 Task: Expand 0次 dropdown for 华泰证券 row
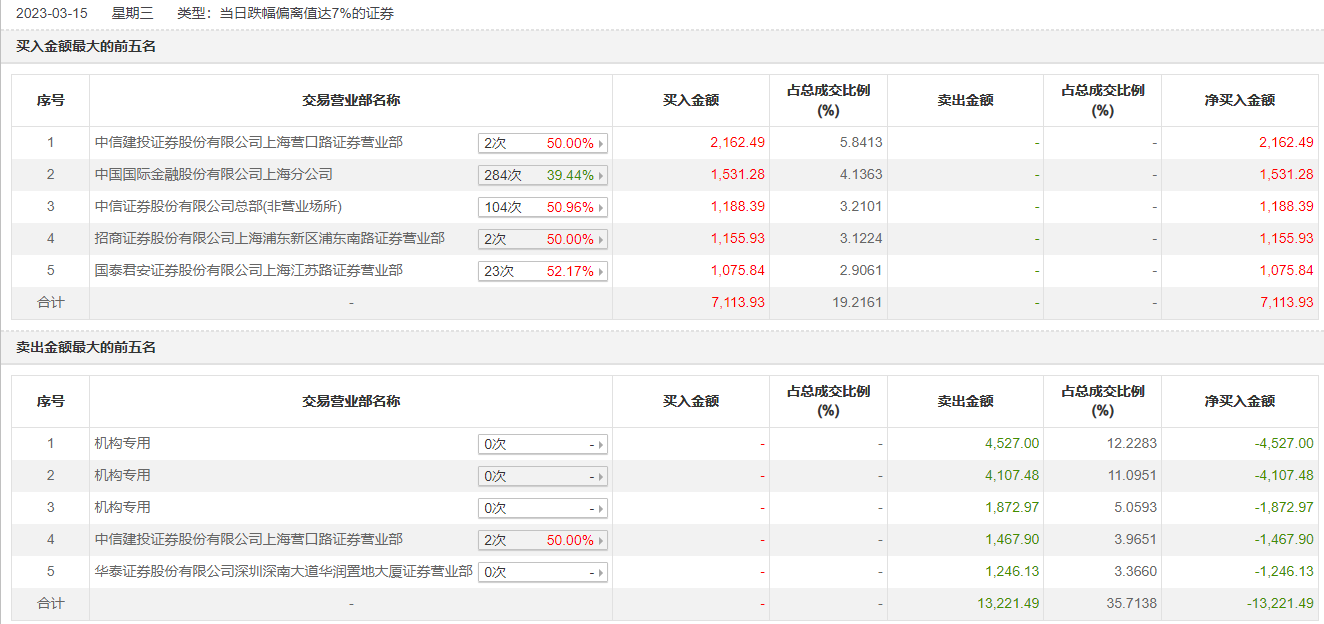[543, 573]
